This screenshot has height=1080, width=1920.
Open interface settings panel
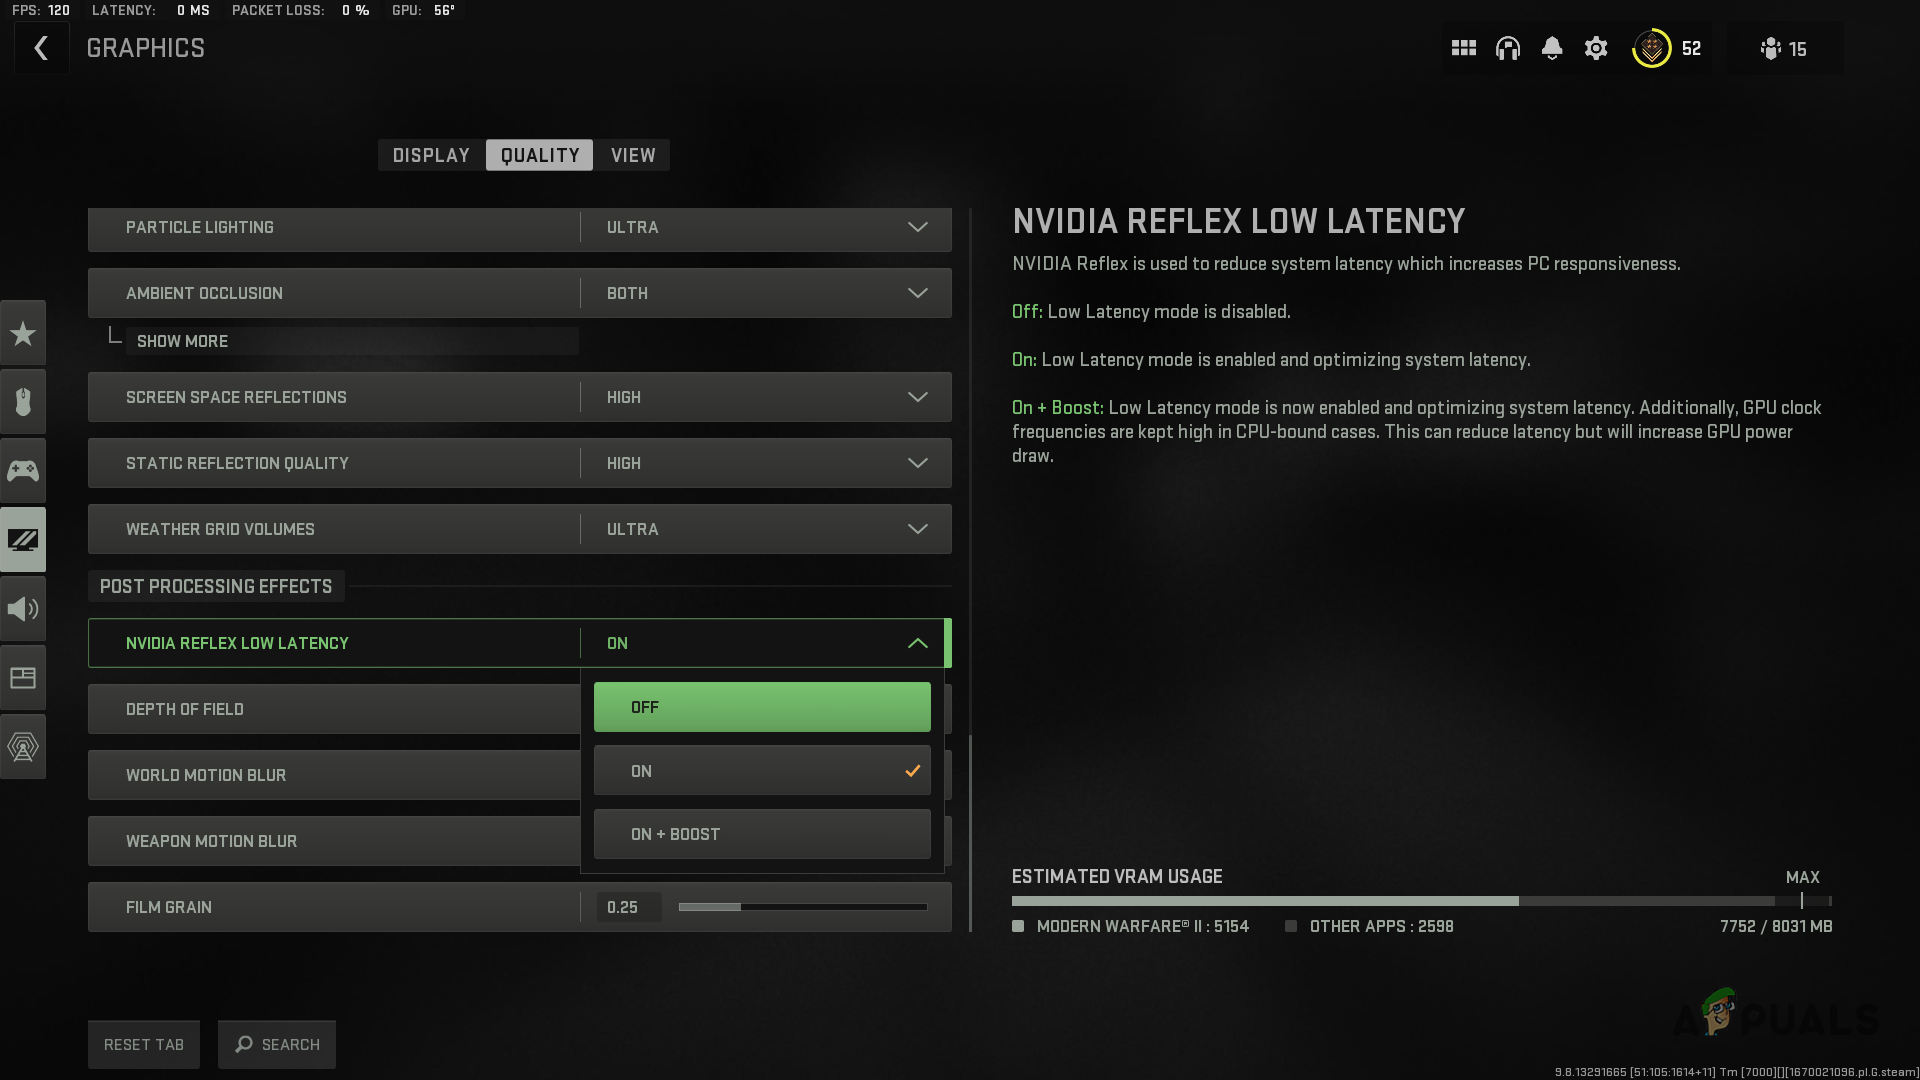(22, 677)
